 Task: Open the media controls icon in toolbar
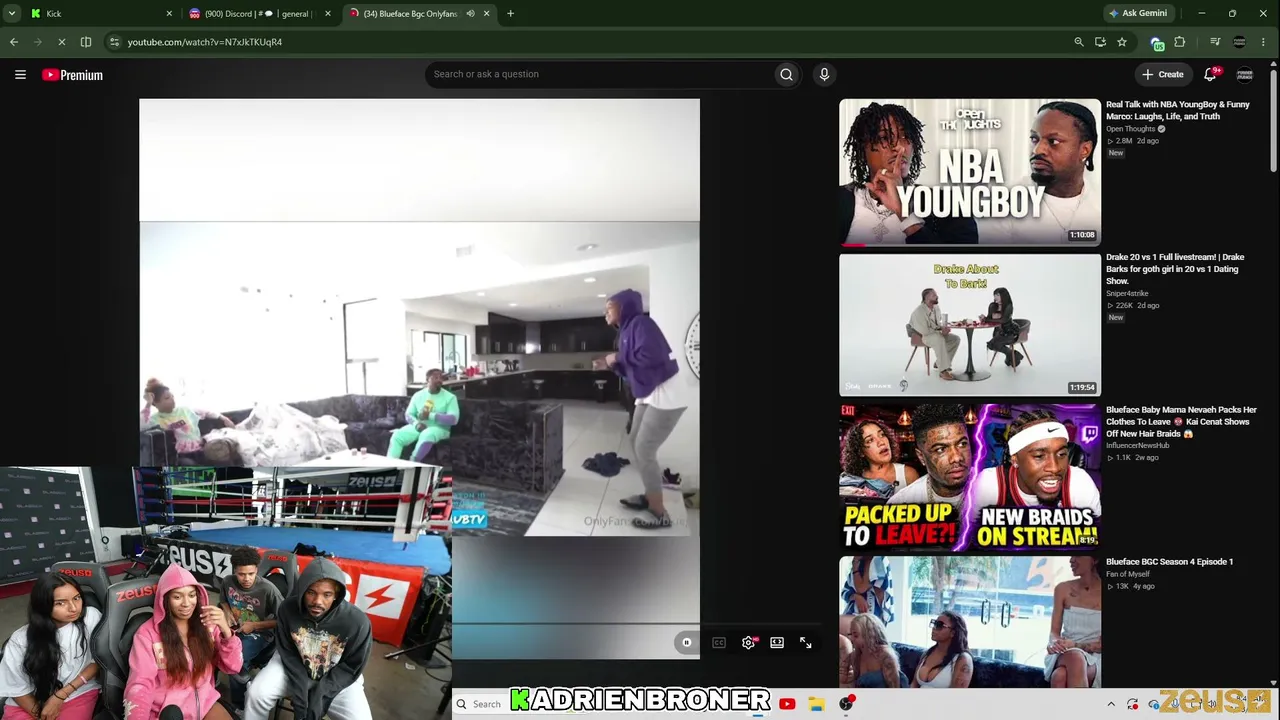tap(1215, 42)
